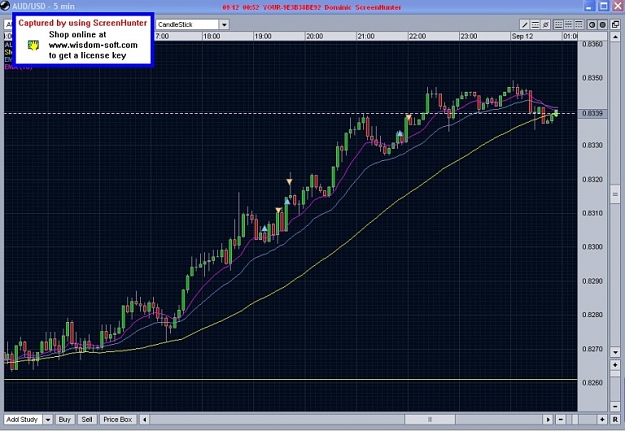Screen dimensions: 625x431
Task: Click the 19:00 time axis label
Action: pyautogui.click(x=263, y=36)
